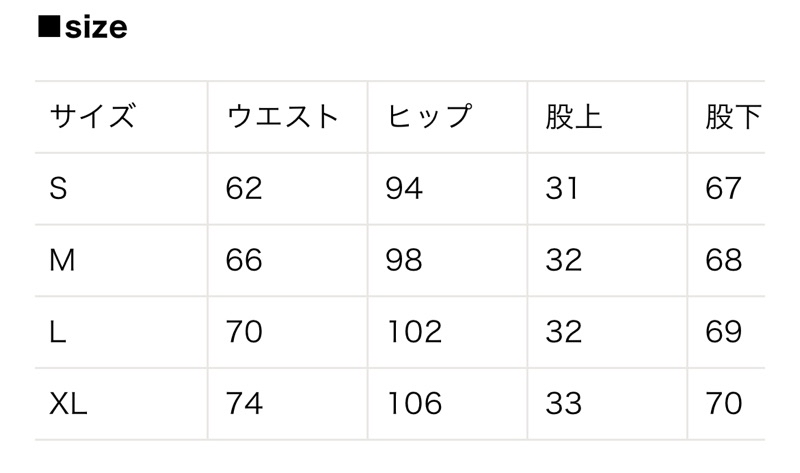Screen dimensions: 800x473
Task: Click the サイズ column header
Action: [x=93, y=116]
